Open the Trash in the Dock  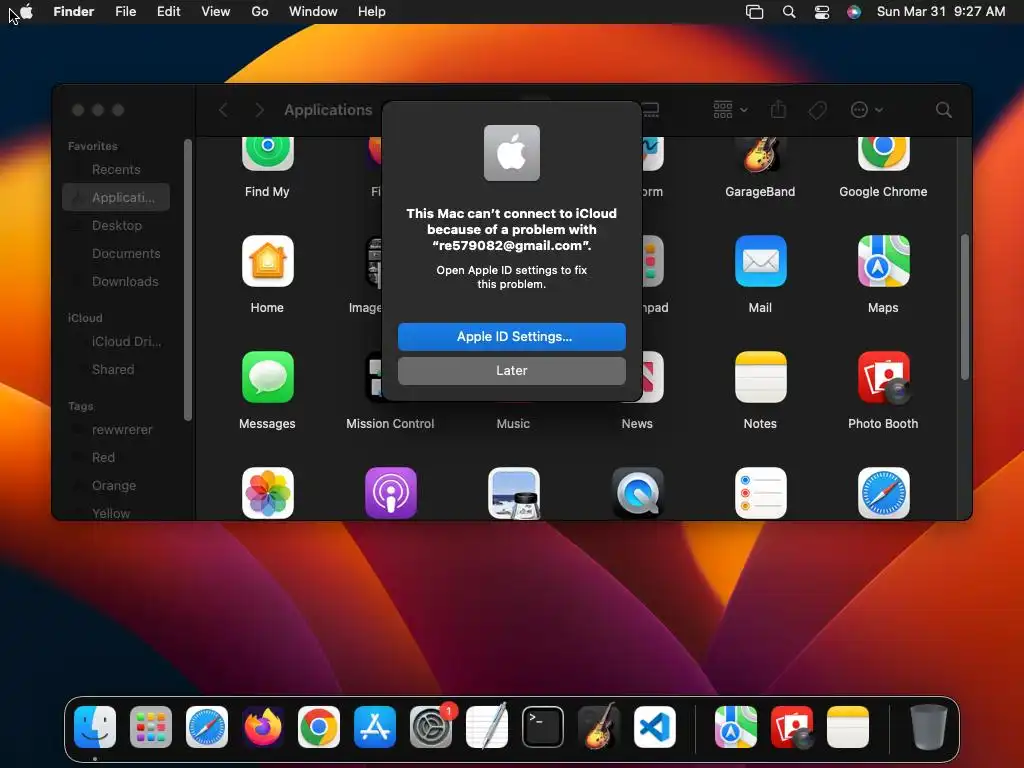point(929,727)
